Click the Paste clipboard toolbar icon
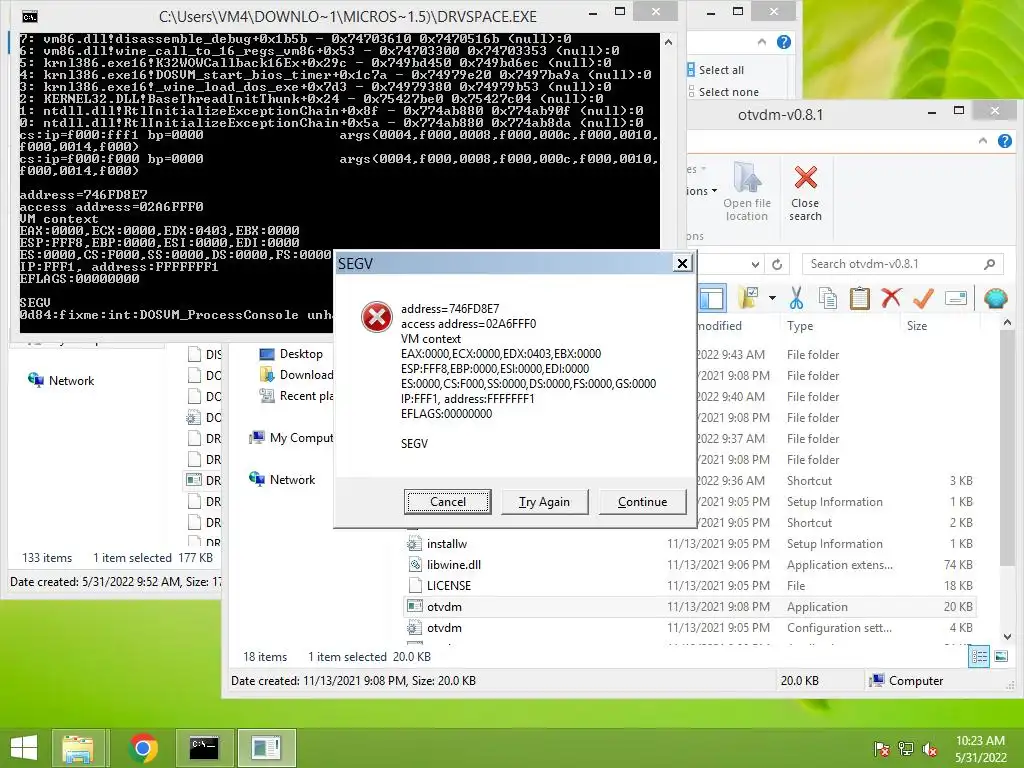This screenshot has width=1024, height=768. tap(859, 298)
